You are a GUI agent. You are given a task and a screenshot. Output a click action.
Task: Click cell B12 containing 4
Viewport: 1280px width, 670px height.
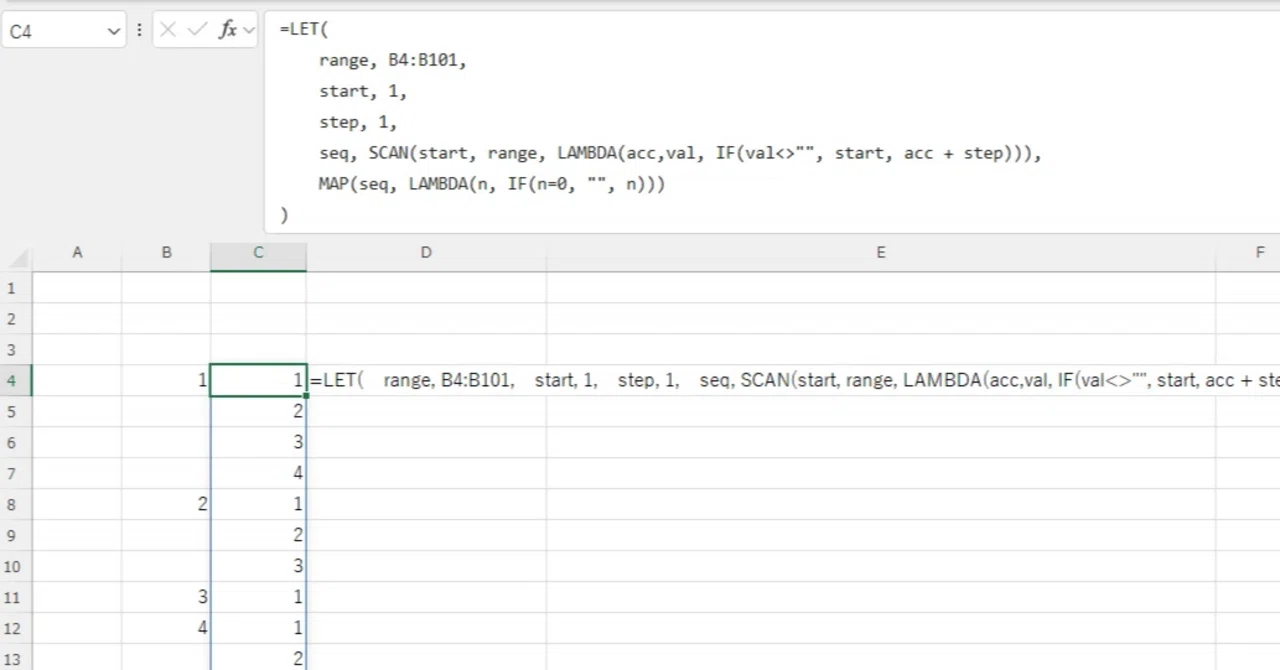point(166,629)
